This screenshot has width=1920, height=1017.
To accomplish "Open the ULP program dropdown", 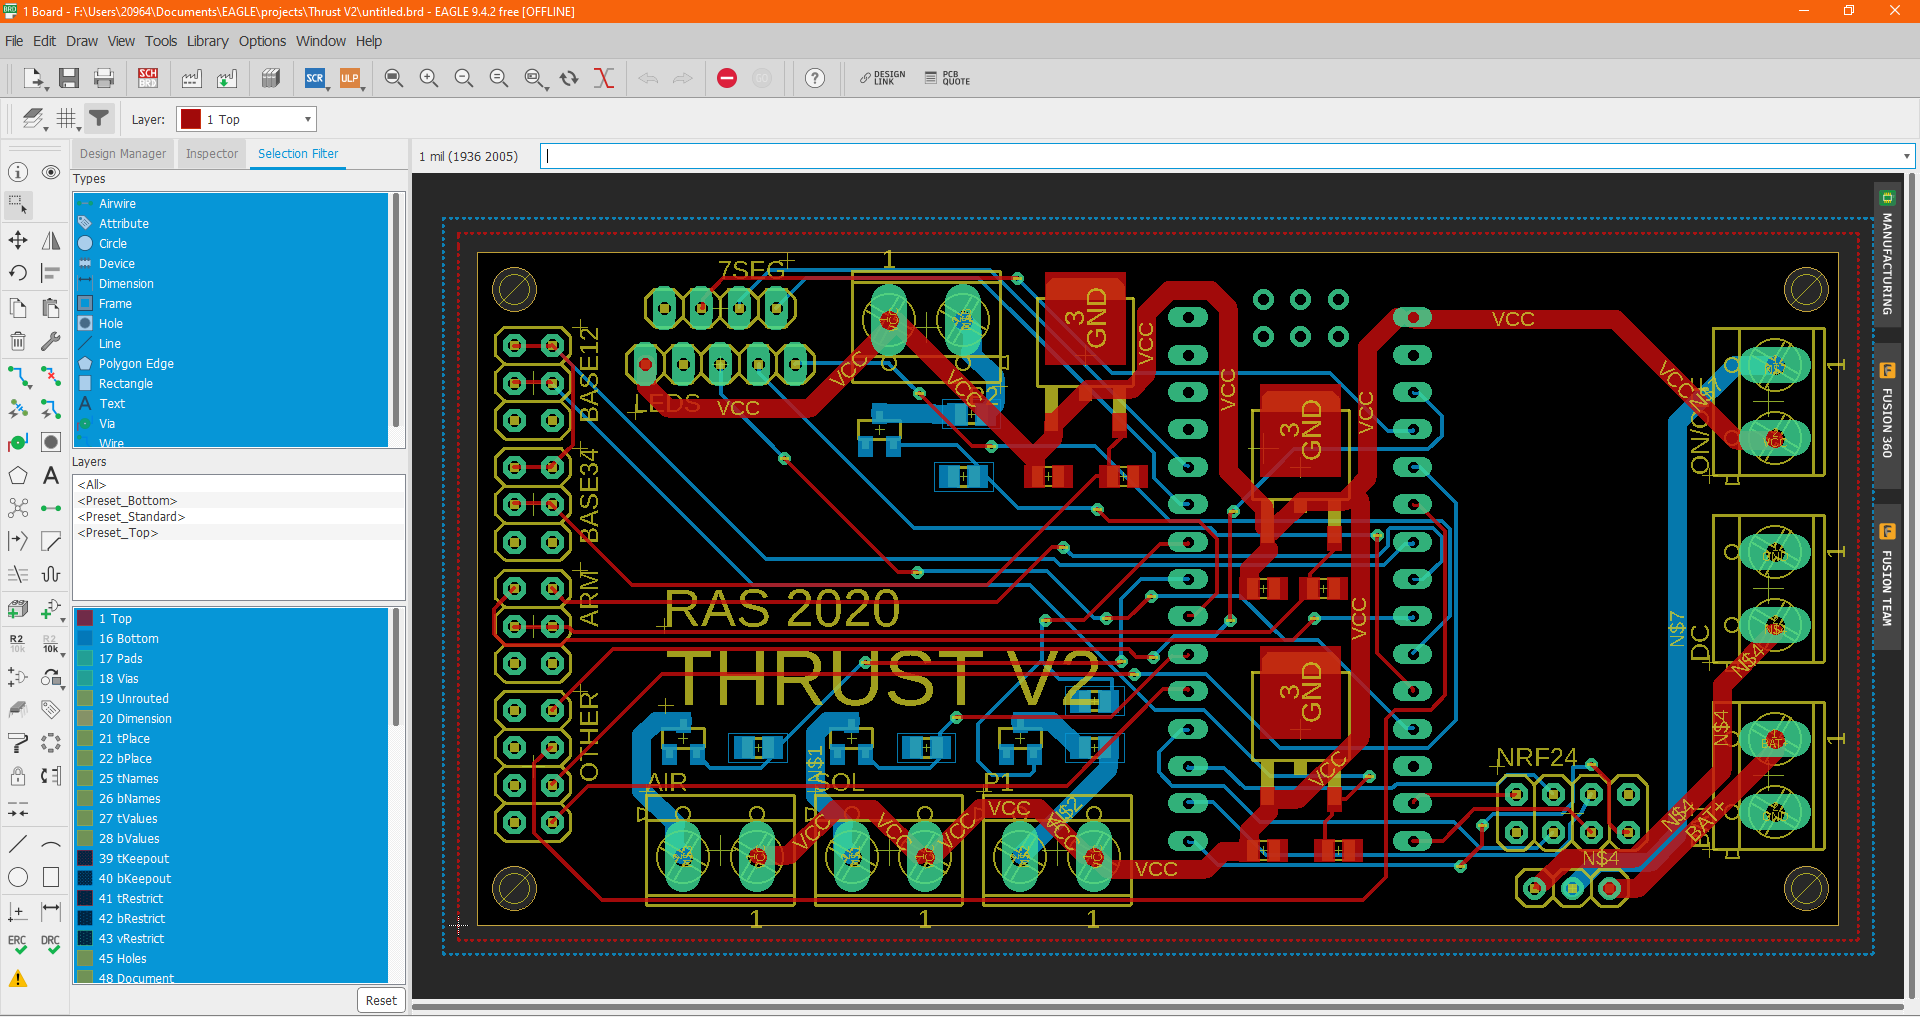I will click(362, 88).
